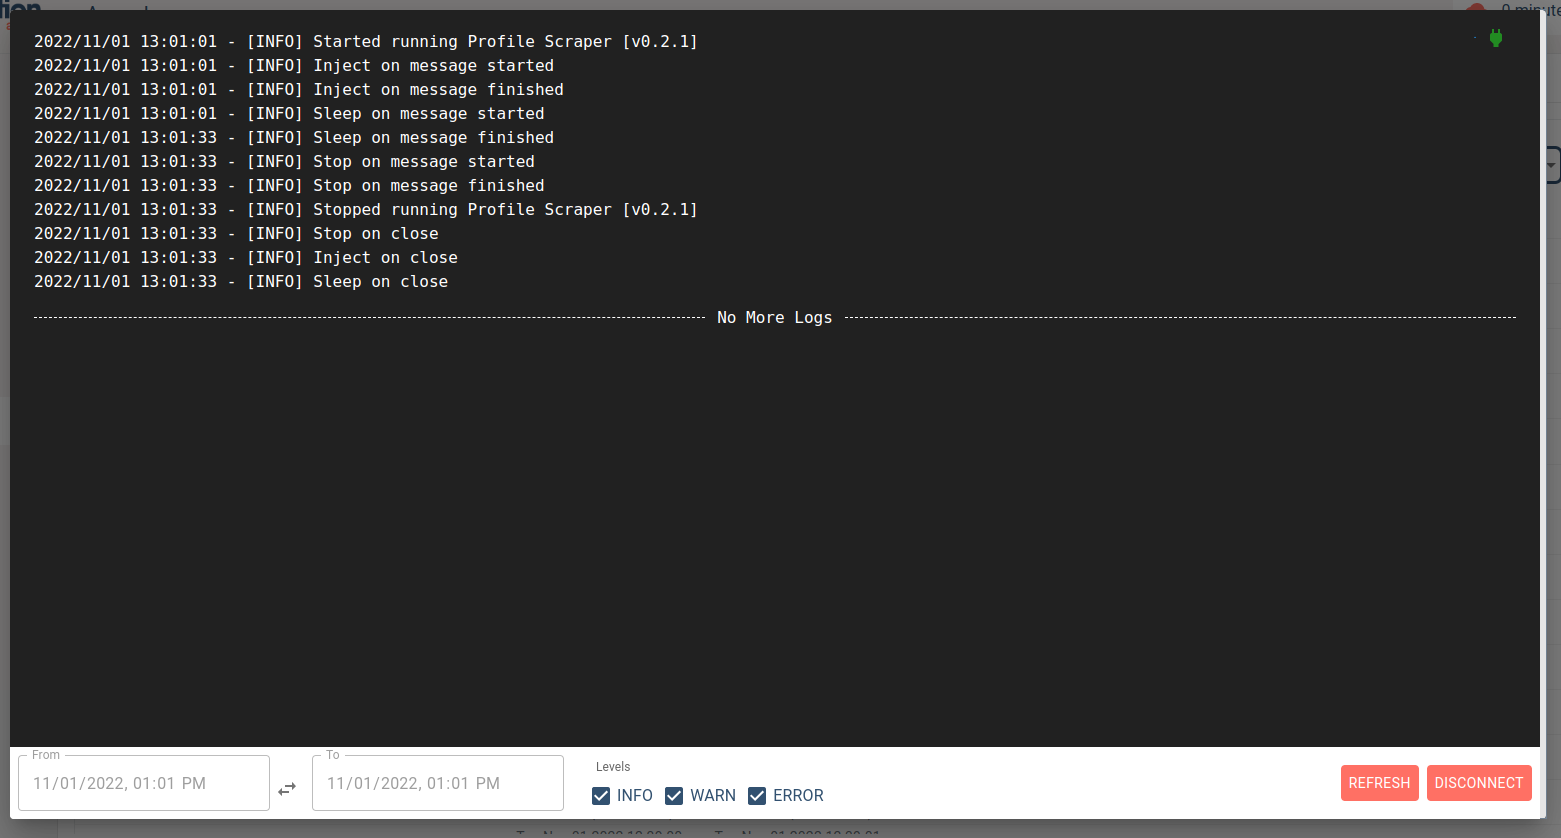Image resolution: width=1561 pixels, height=838 pixels.
Task: Select the 'Stopped running Profile Scraper' log line
Action: click(x=366, y=210)
